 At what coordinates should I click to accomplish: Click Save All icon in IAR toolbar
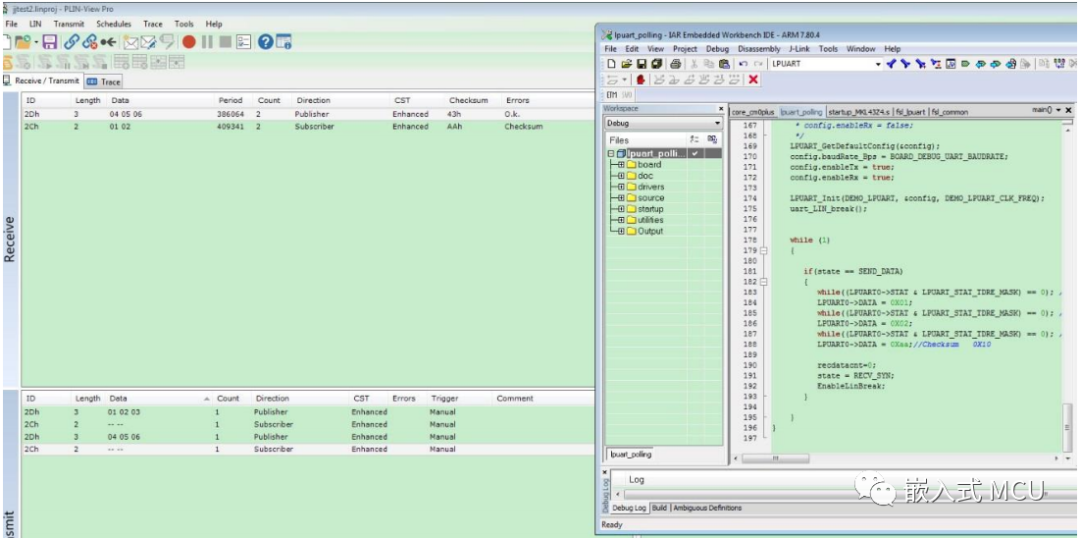656,64
